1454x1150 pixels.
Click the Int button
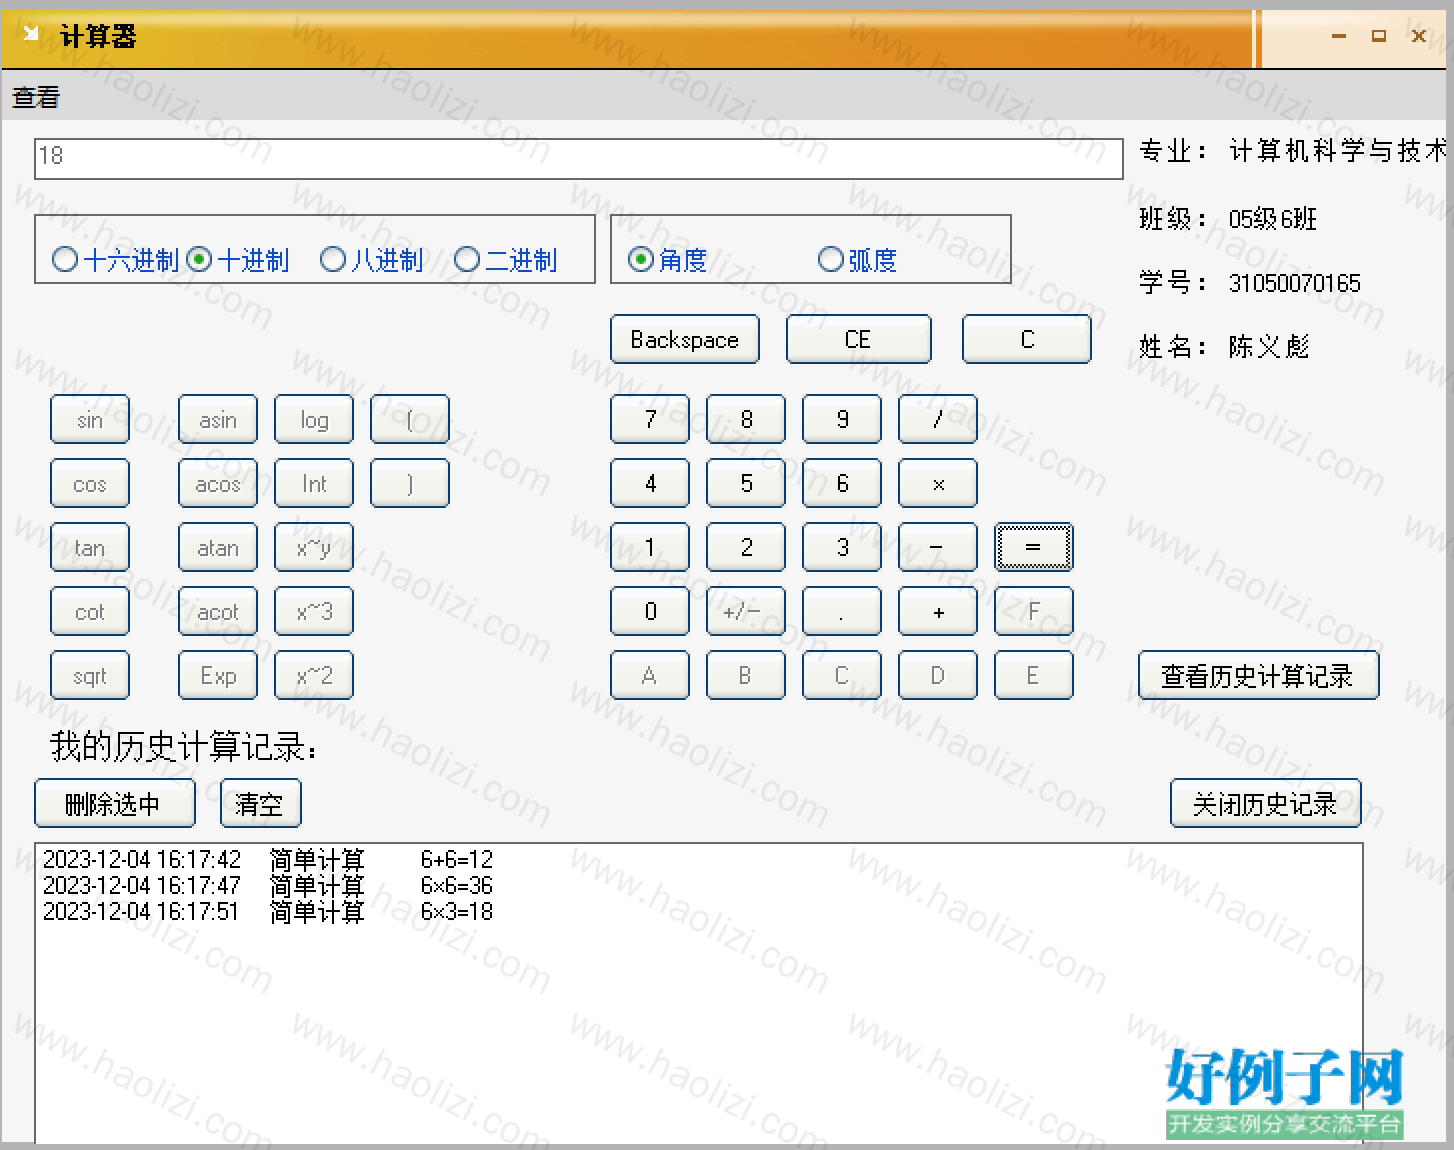tap(314, 483)
